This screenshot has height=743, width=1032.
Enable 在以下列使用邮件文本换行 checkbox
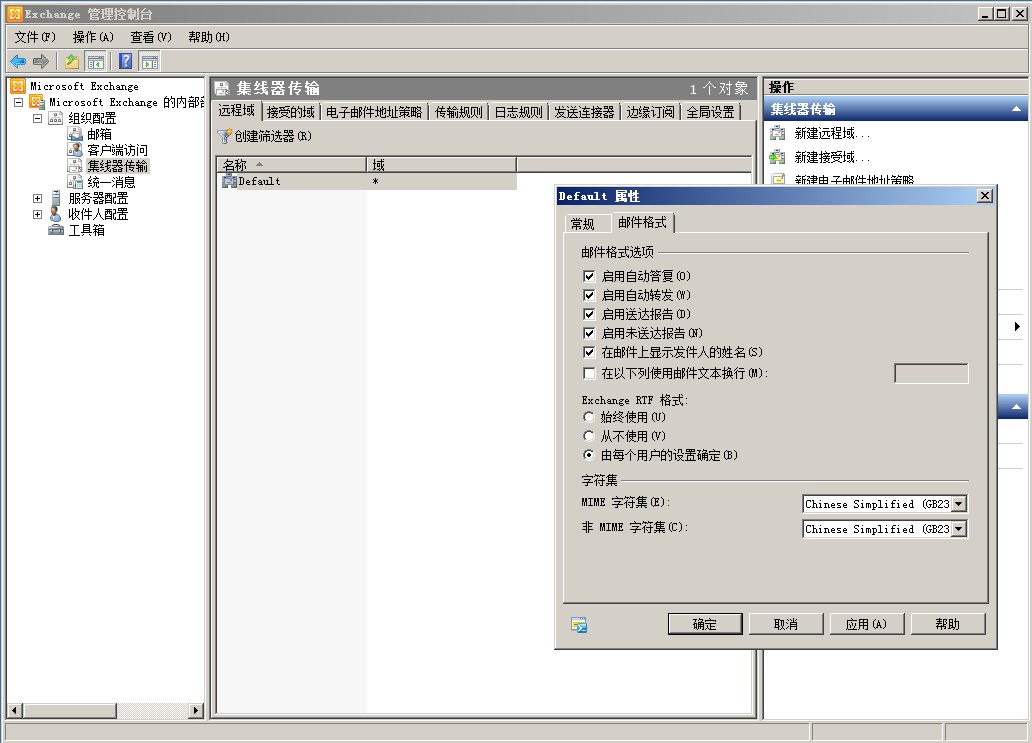click(x=589, y=374)
